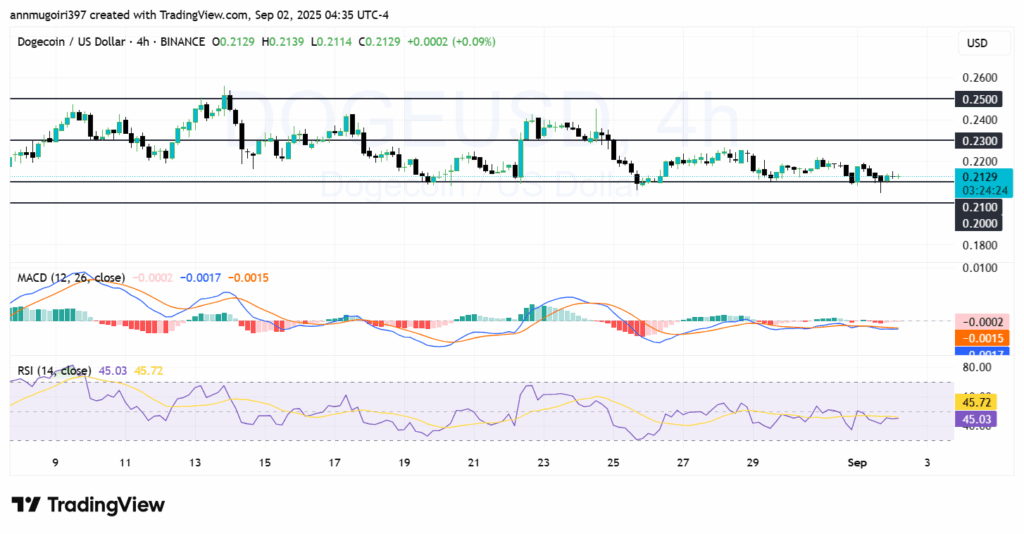Click the 80.00 RSI scale label

(x=977, y=368)
